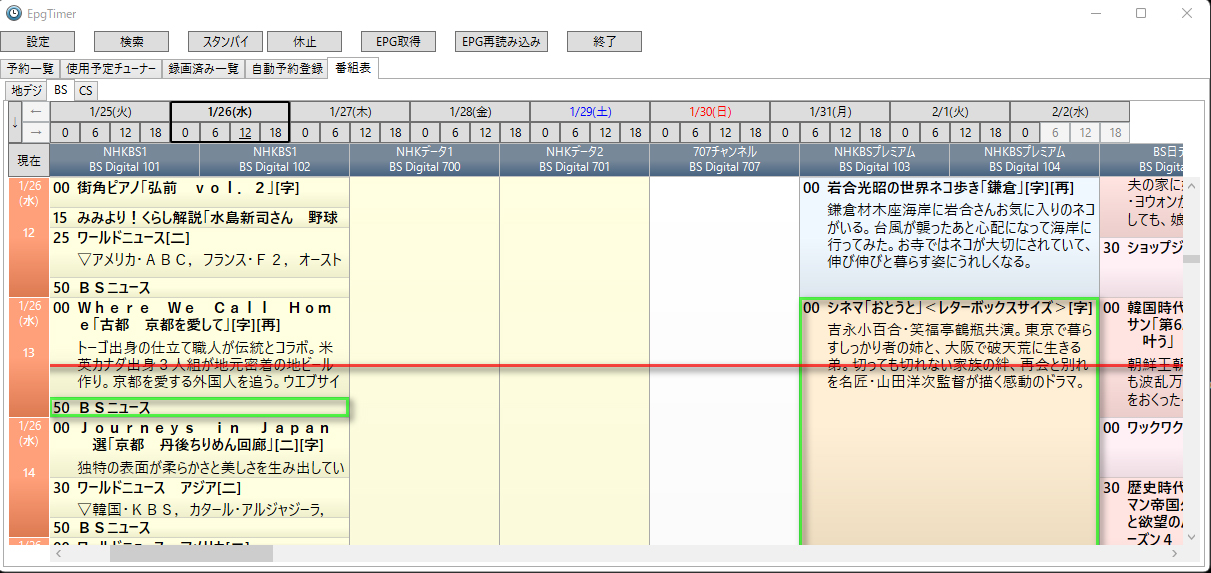Jump to date 1/27(木)
The width and height of the screenshot is (1211, 573).
tap(350, 112)
